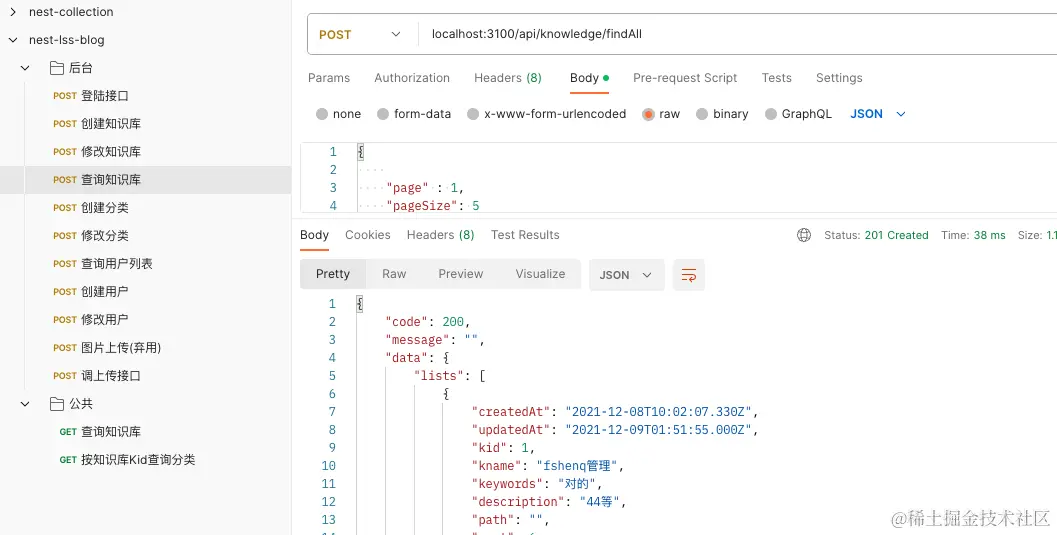1057x535 pixels.
Task: Open the request Settings tab
Action: 839,77
